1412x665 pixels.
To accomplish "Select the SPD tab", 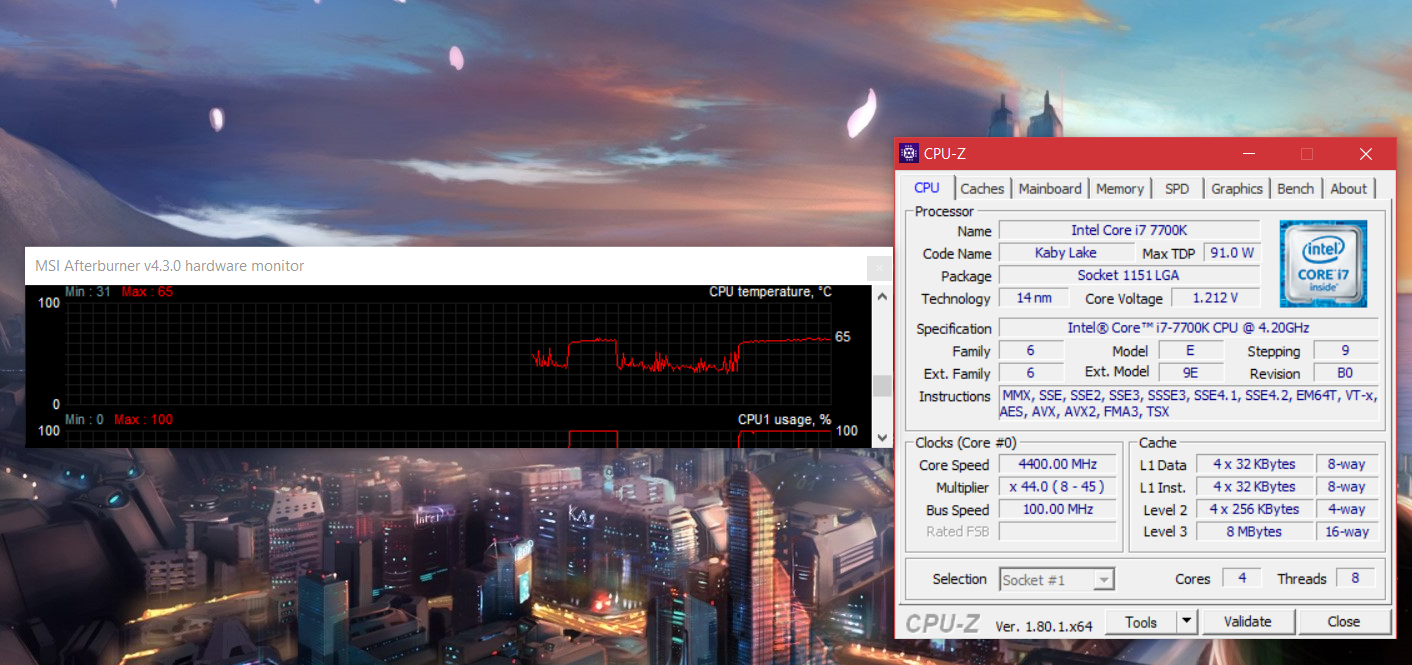I will (1177, 188).
